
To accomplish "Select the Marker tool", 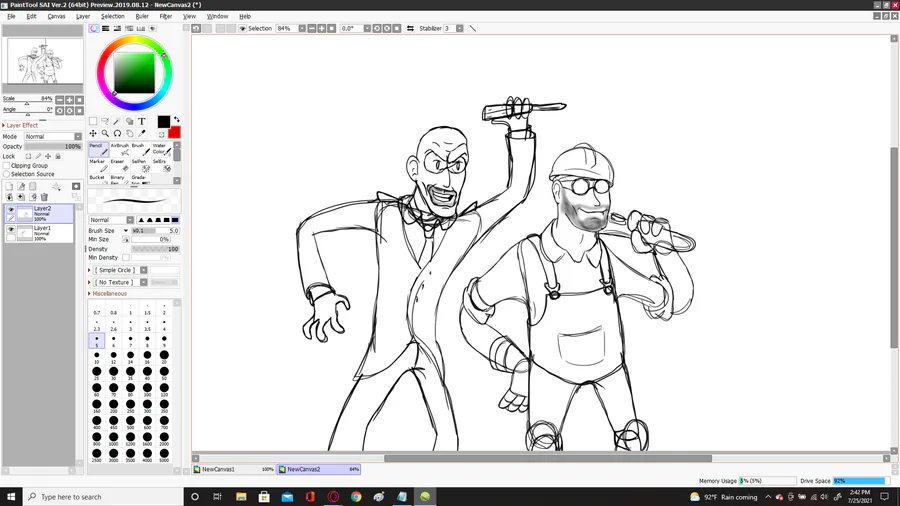I will click(x=99, y=165).
